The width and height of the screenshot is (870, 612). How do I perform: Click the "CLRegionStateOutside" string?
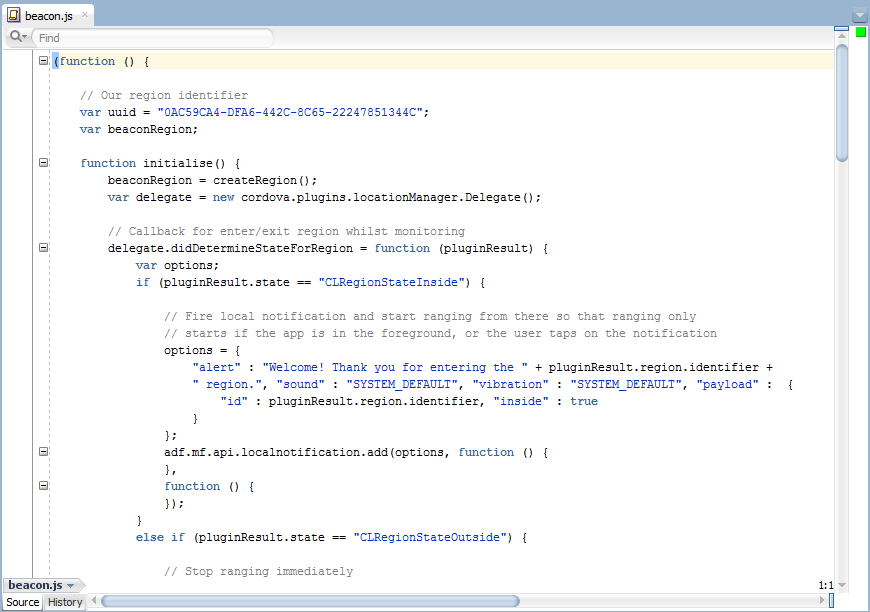point(430,537)
